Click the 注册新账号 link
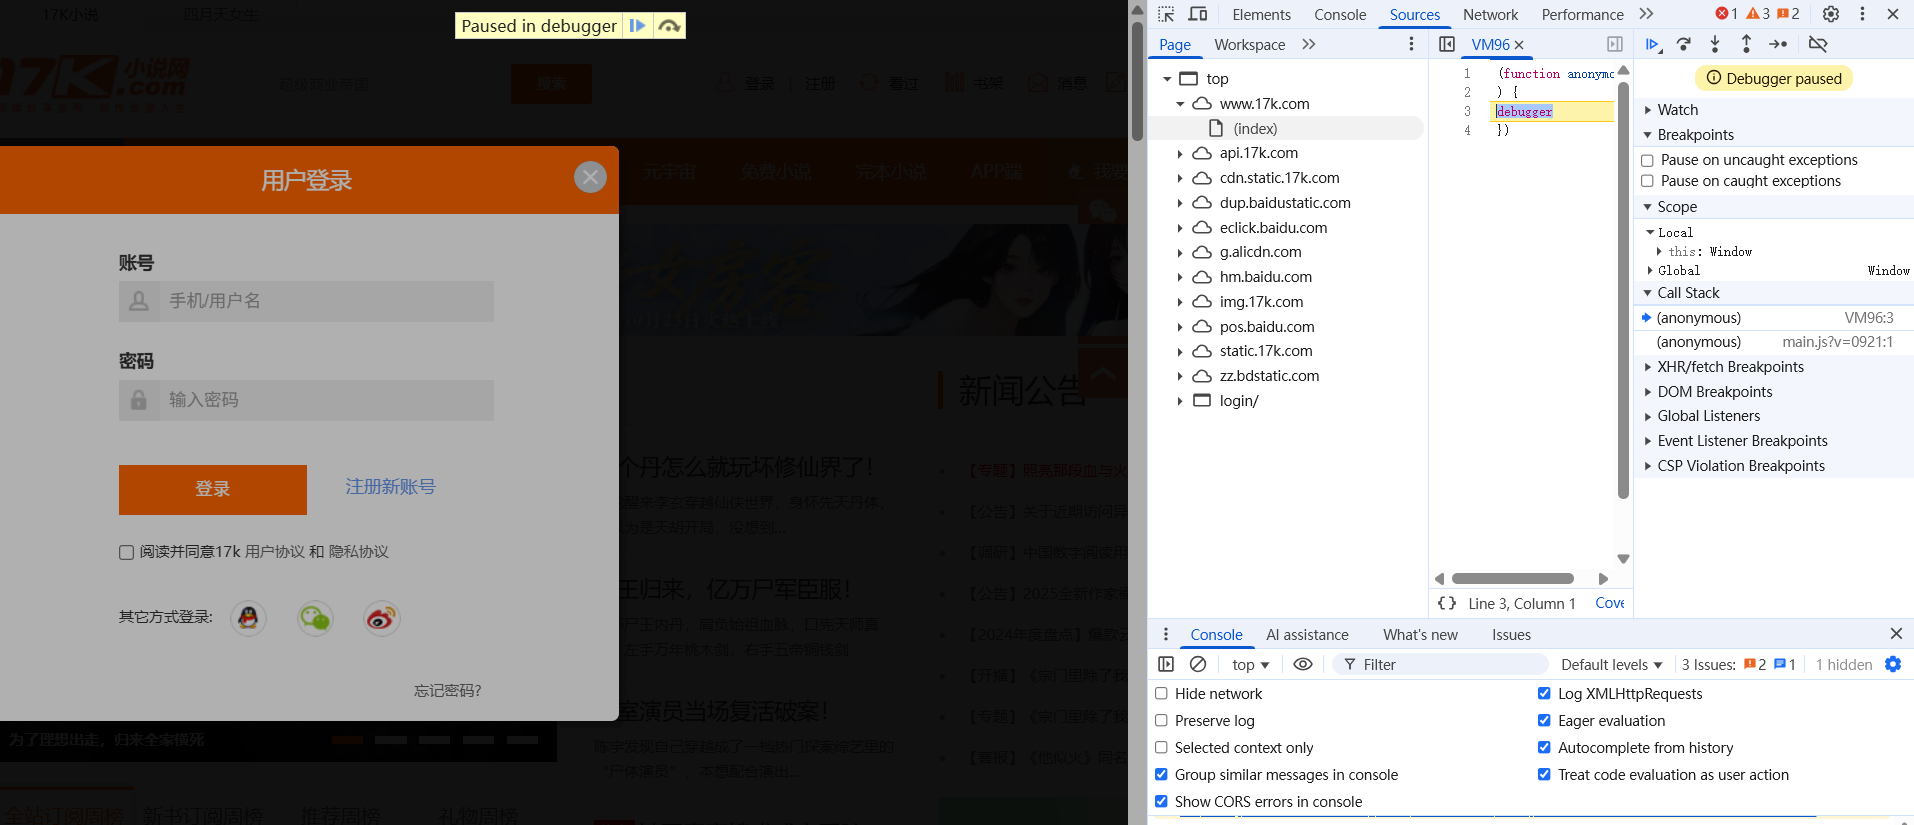 (390, 487)
